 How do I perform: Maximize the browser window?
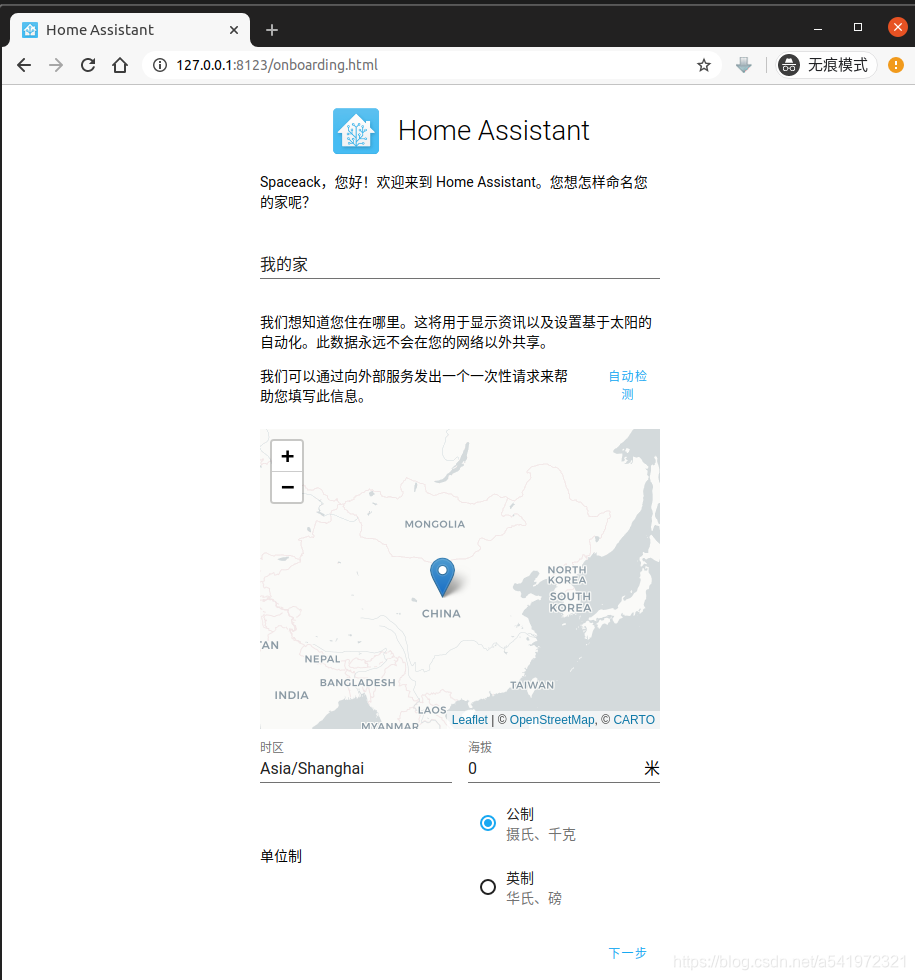pyautogui.click(x=858, y=28)
